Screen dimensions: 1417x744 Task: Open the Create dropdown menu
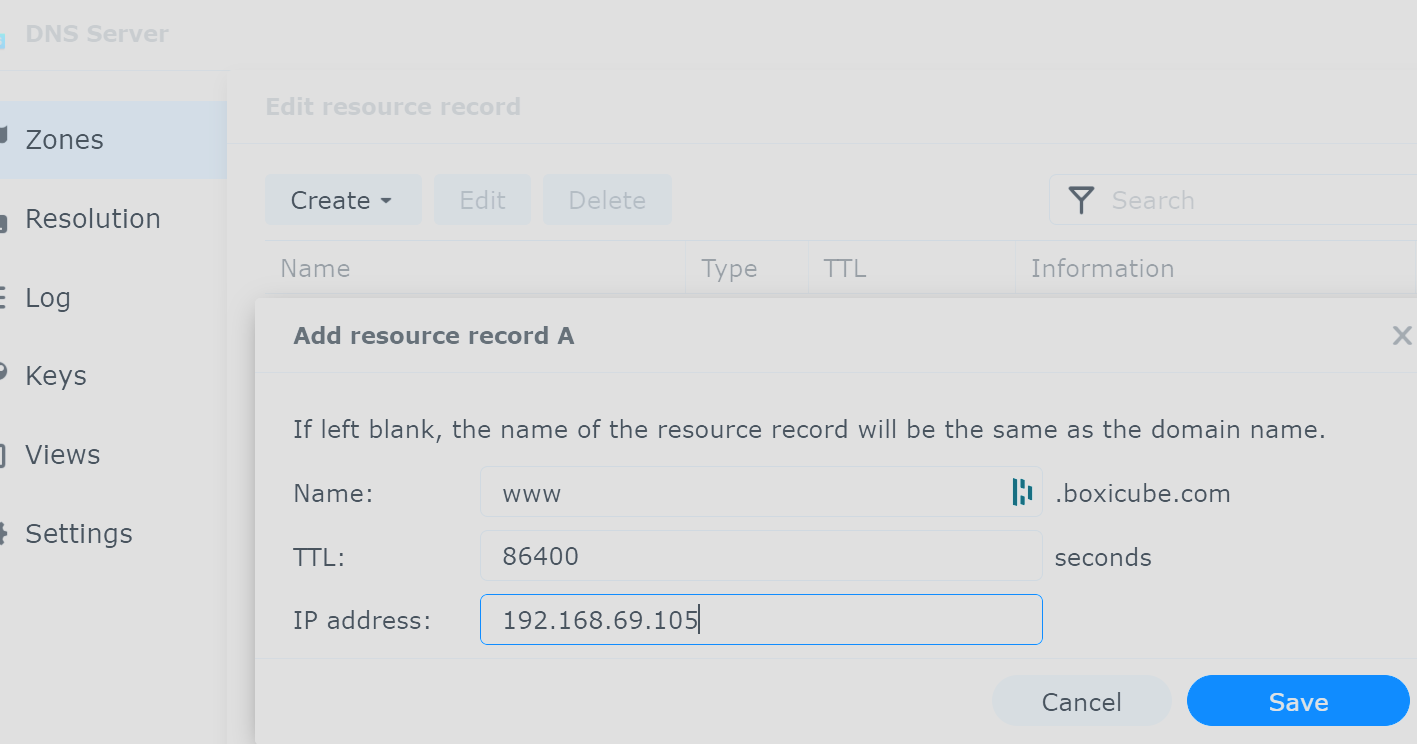click(x=343, y=200)
